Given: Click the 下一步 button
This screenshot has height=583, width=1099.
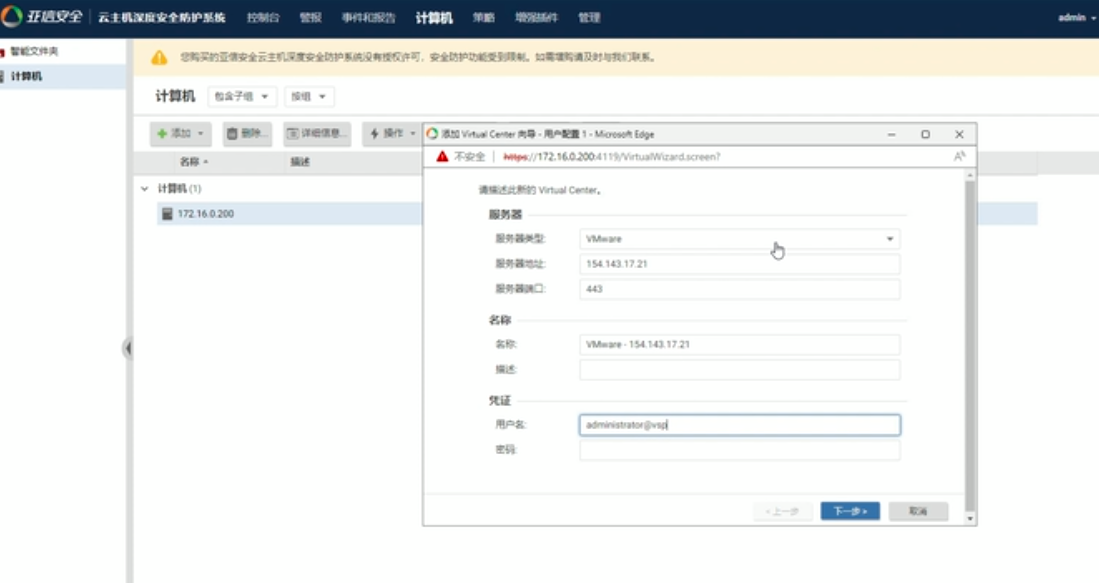Looking at the screenshot, I should click(850, 511).
